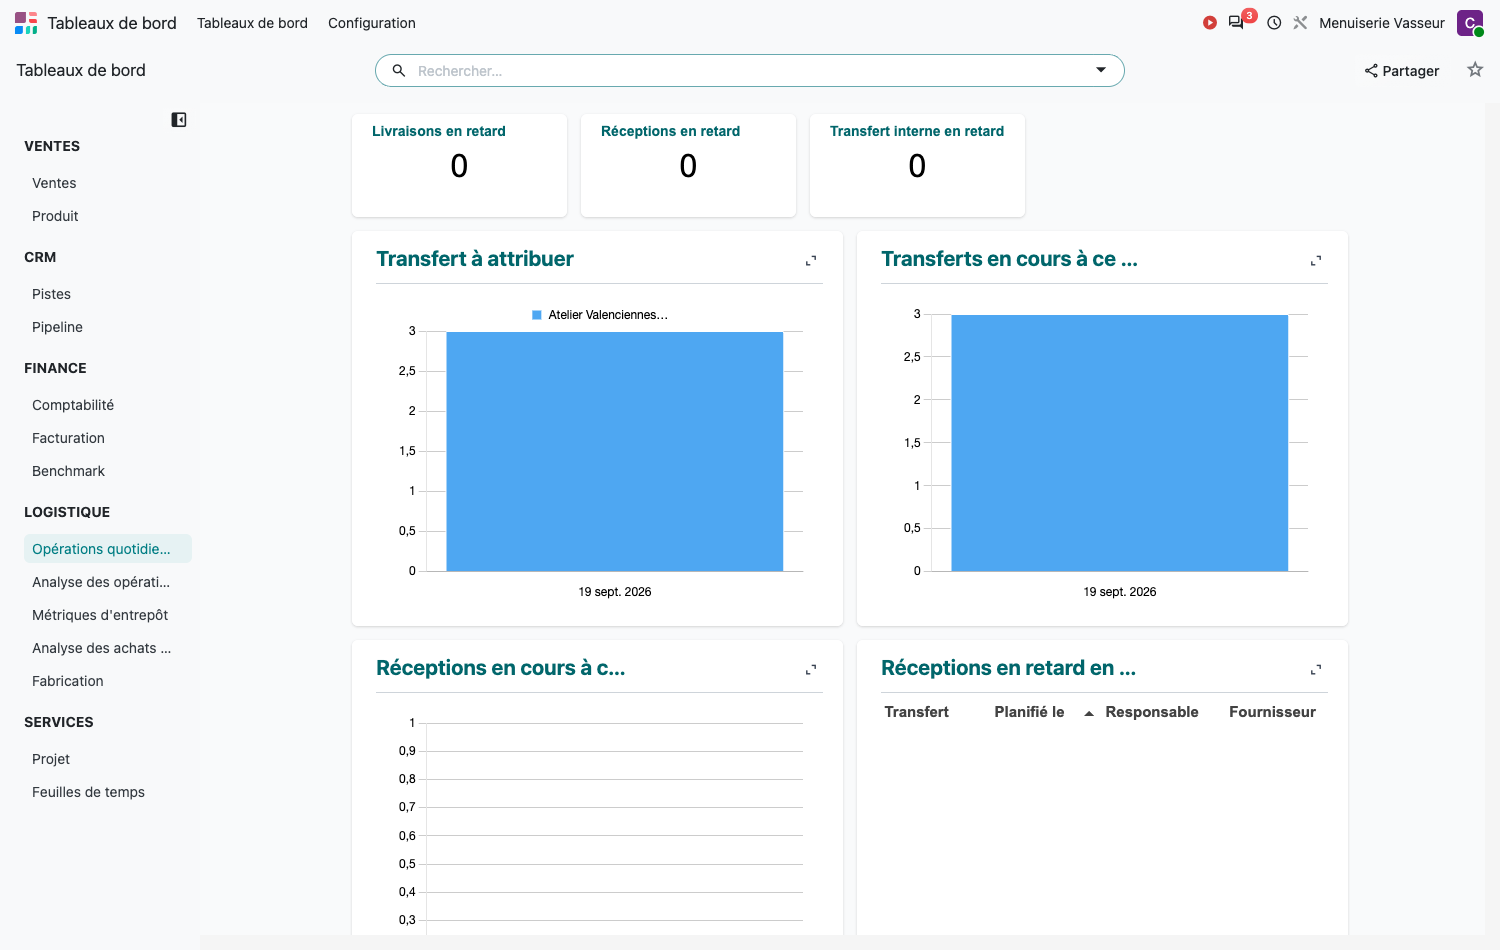The width and height of the screenshot is (1500, 950).
Task: Expand the Transferts en cours chart fullscreen
Action: tap(1316, 261)
